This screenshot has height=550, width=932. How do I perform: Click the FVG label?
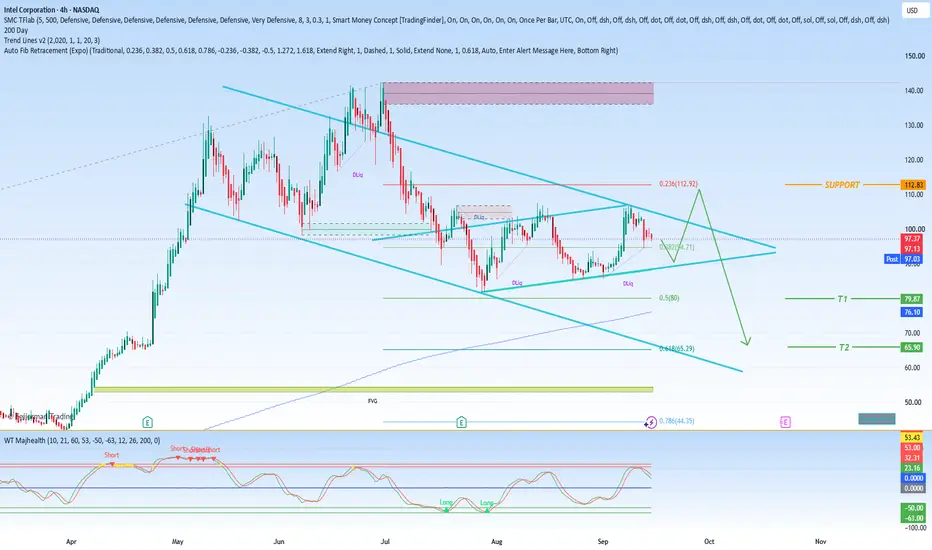point(373,401)
